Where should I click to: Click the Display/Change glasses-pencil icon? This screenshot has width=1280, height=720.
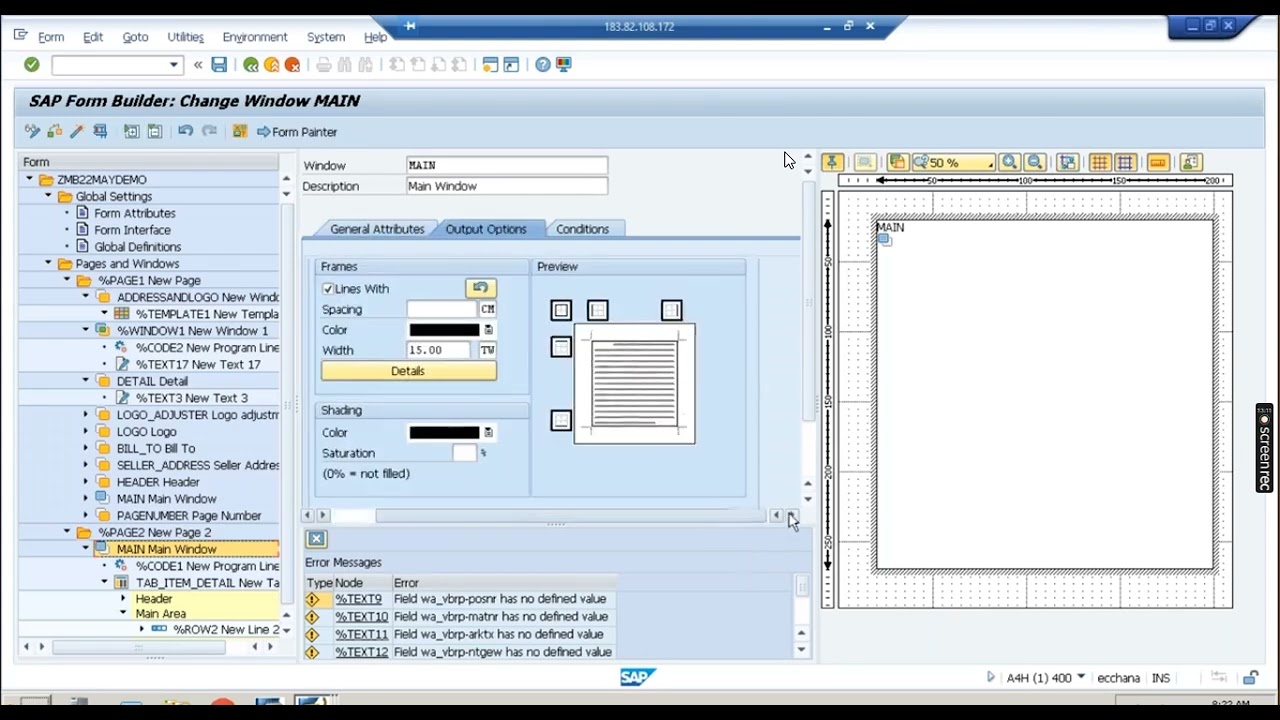32,131
